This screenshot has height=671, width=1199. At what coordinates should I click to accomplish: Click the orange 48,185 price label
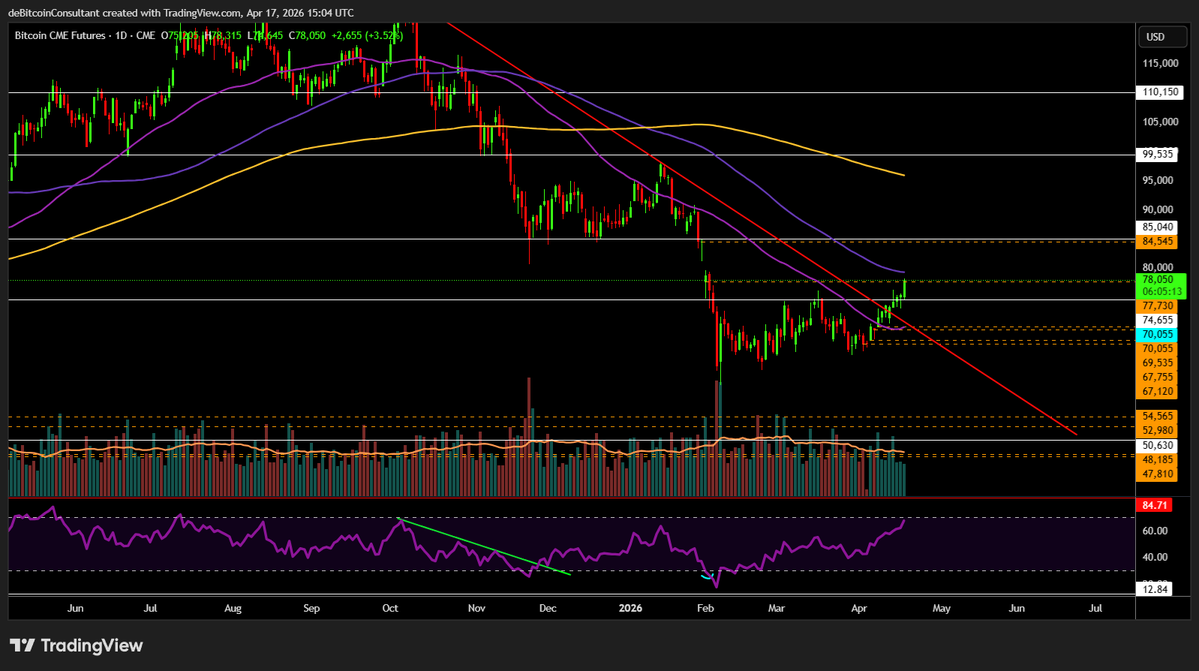pos(1158,460)
